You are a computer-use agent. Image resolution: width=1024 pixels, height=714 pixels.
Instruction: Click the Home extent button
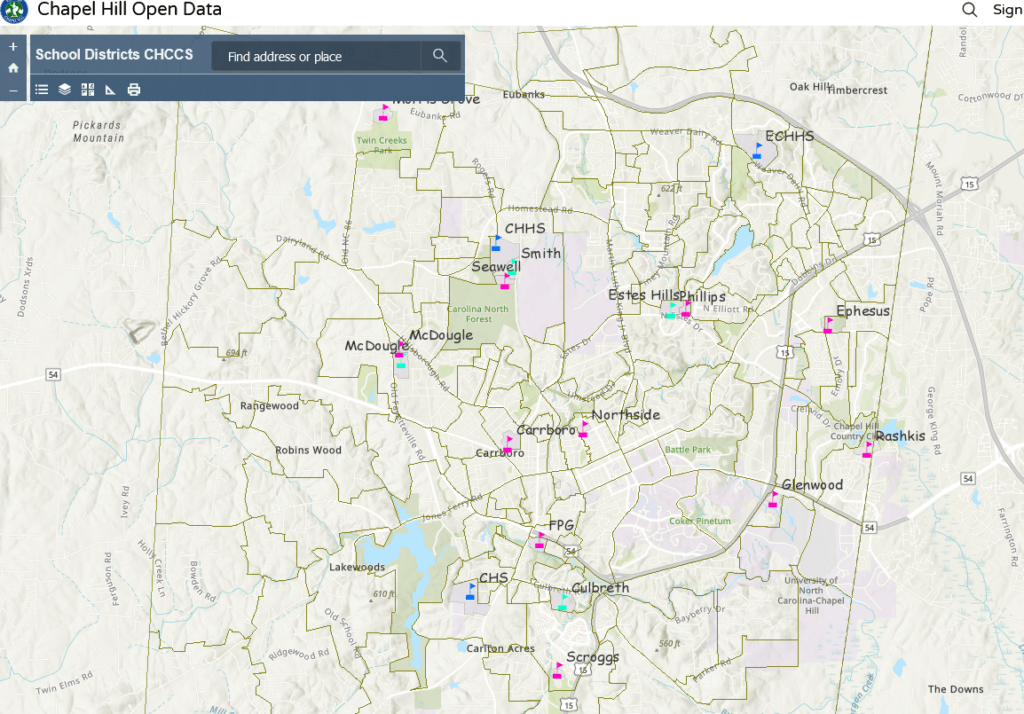tap(12, 67)
